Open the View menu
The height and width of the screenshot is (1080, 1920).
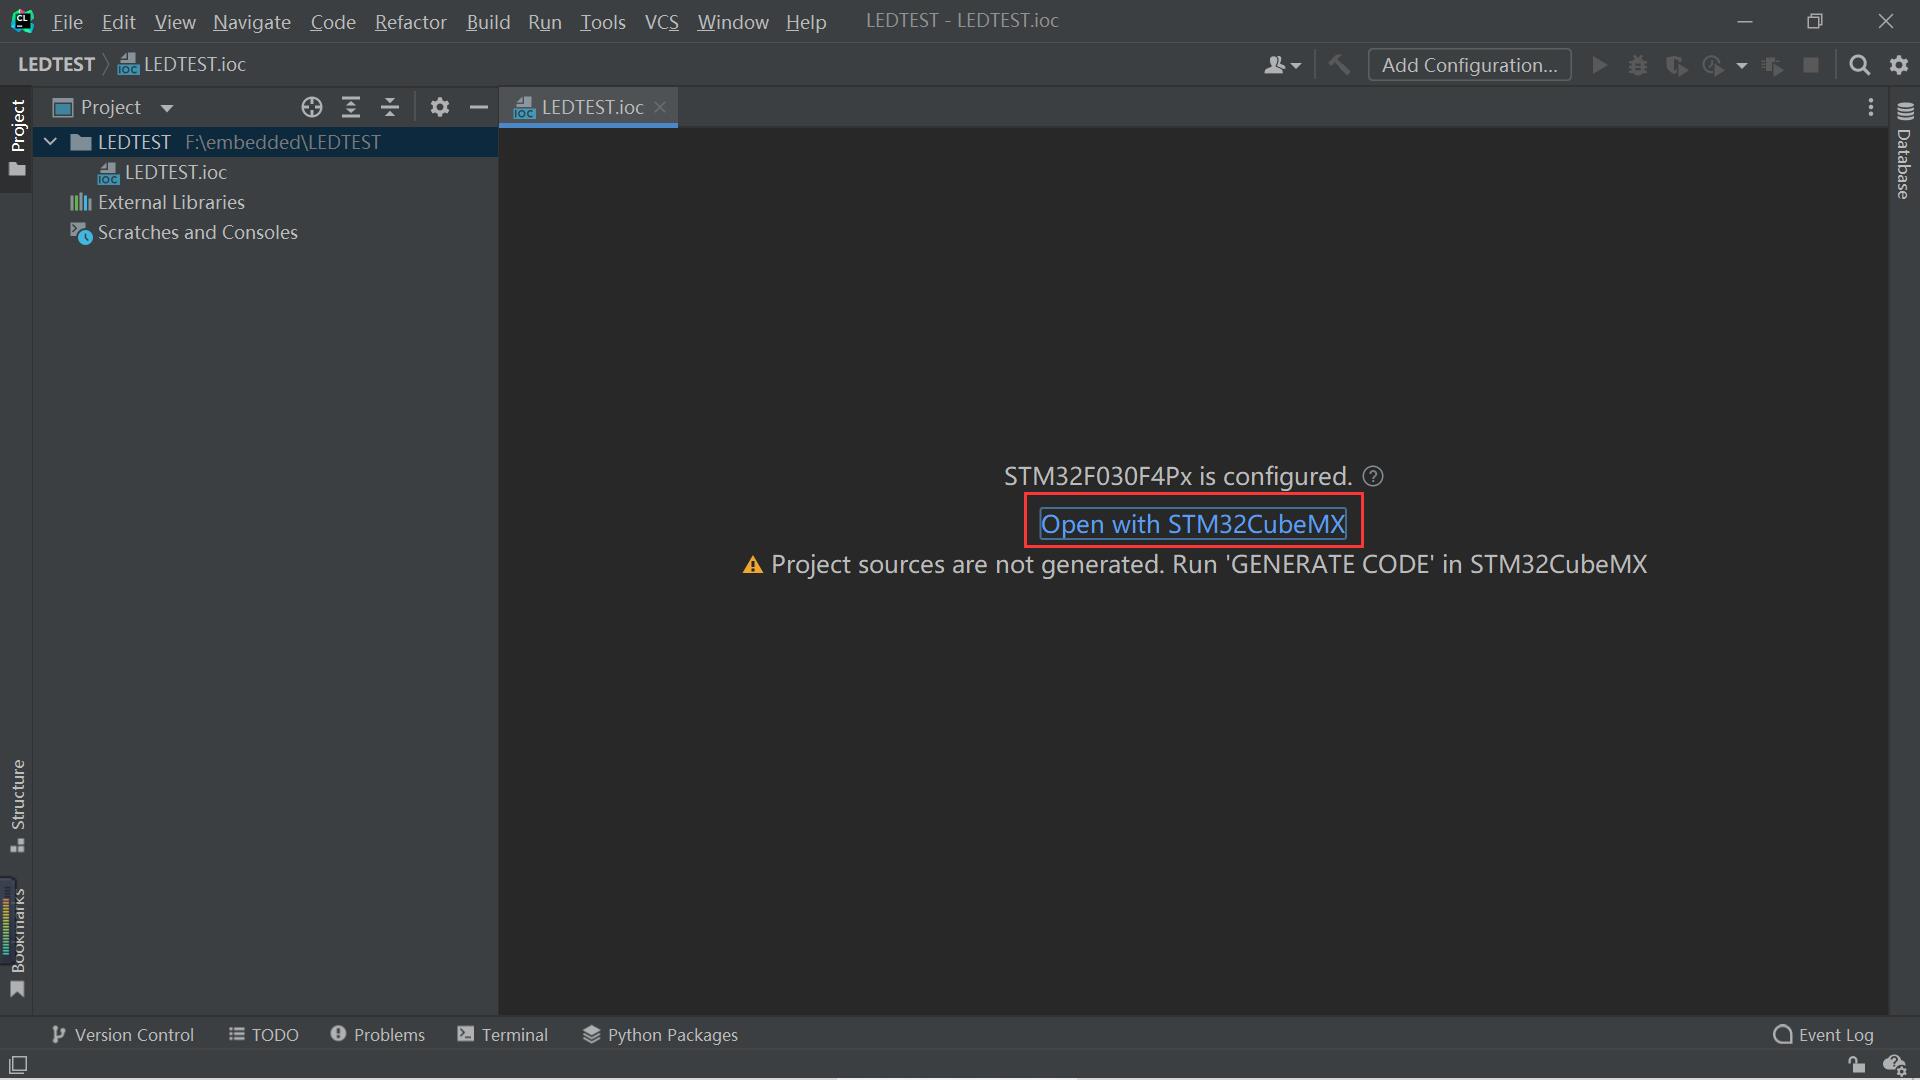pos(175,22)
